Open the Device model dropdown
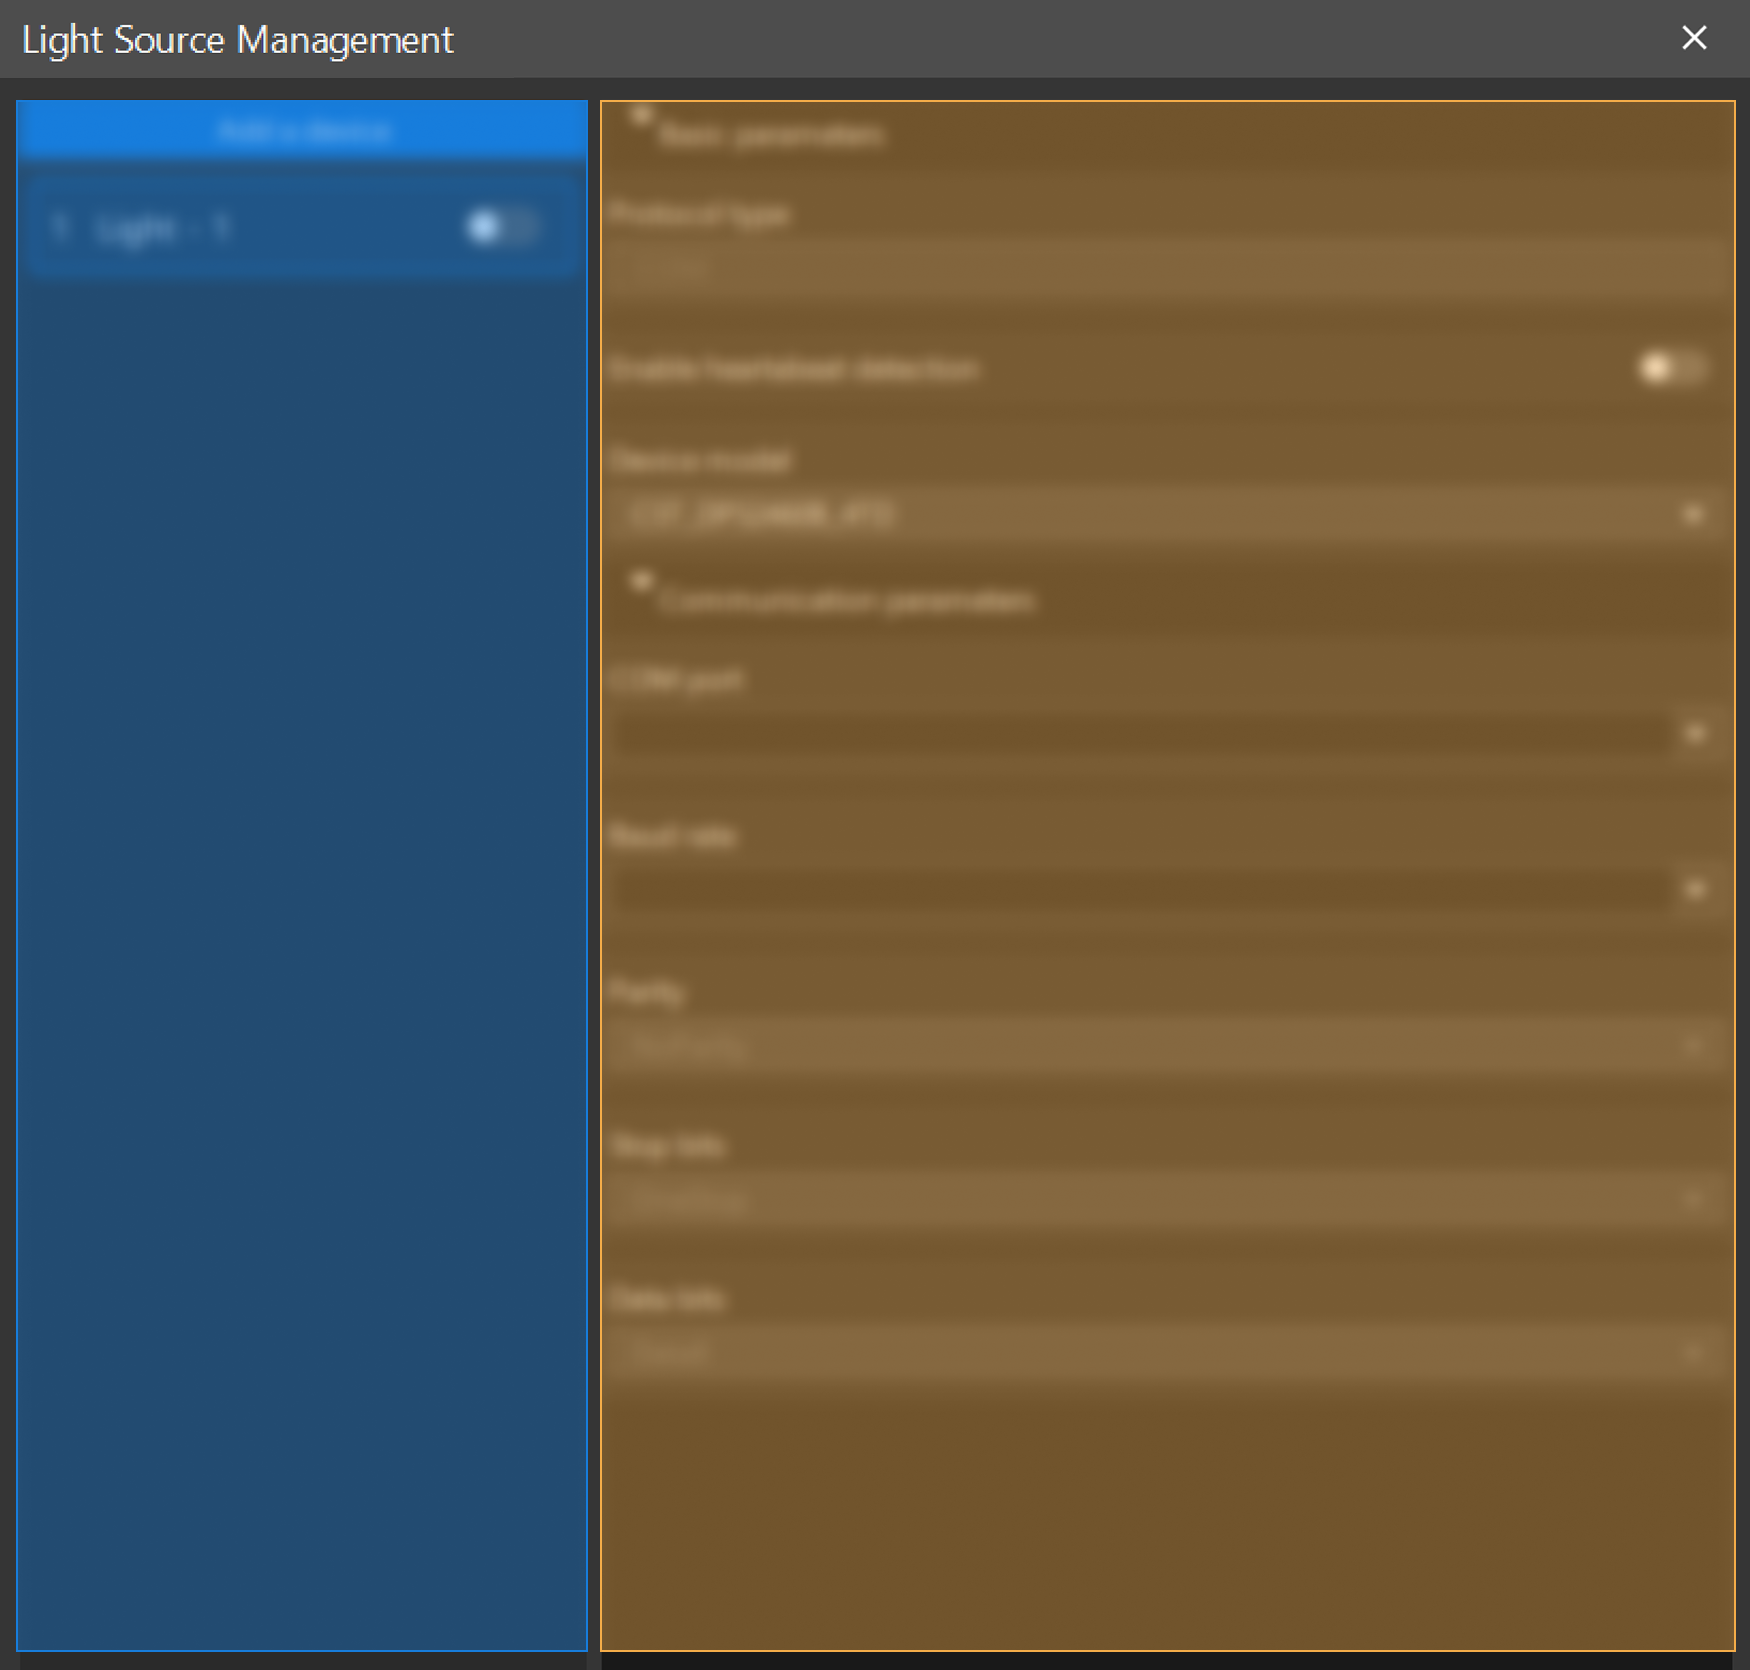1750x1670 pixels. [x=1160, y=513]
